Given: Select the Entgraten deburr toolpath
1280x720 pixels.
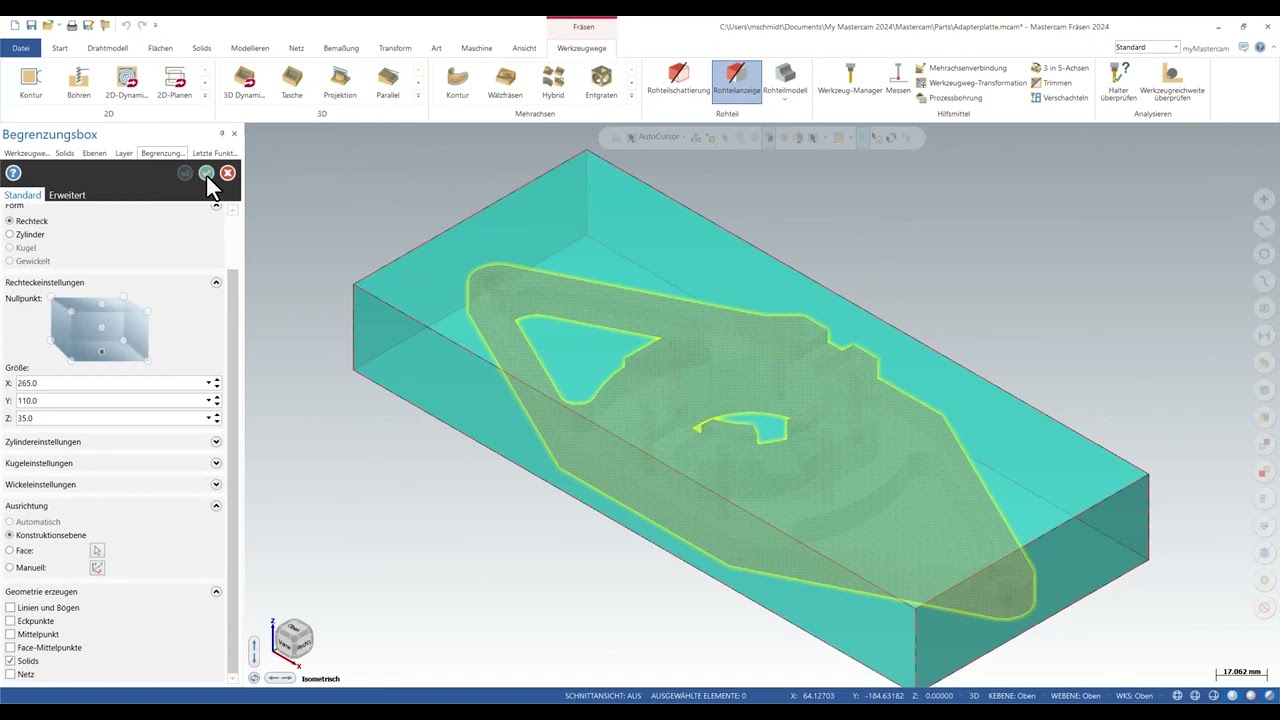Looking at the screenshot, I should point(601,82).
